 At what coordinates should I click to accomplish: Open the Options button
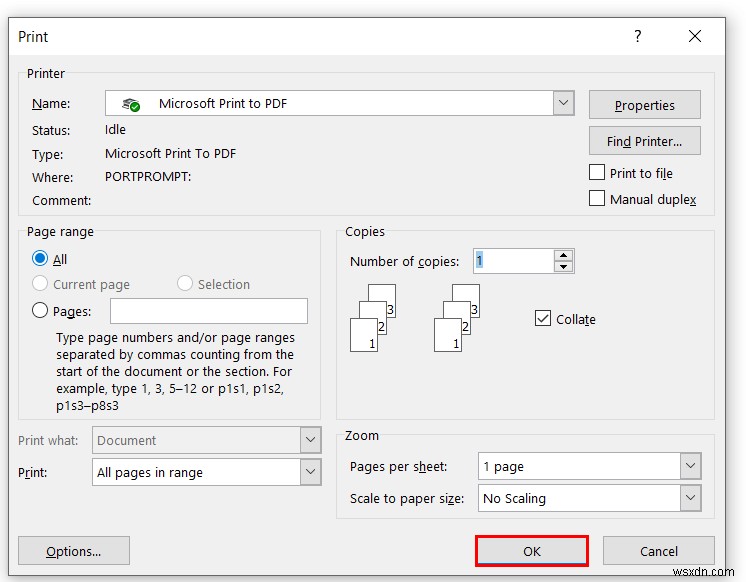[74, 551]
